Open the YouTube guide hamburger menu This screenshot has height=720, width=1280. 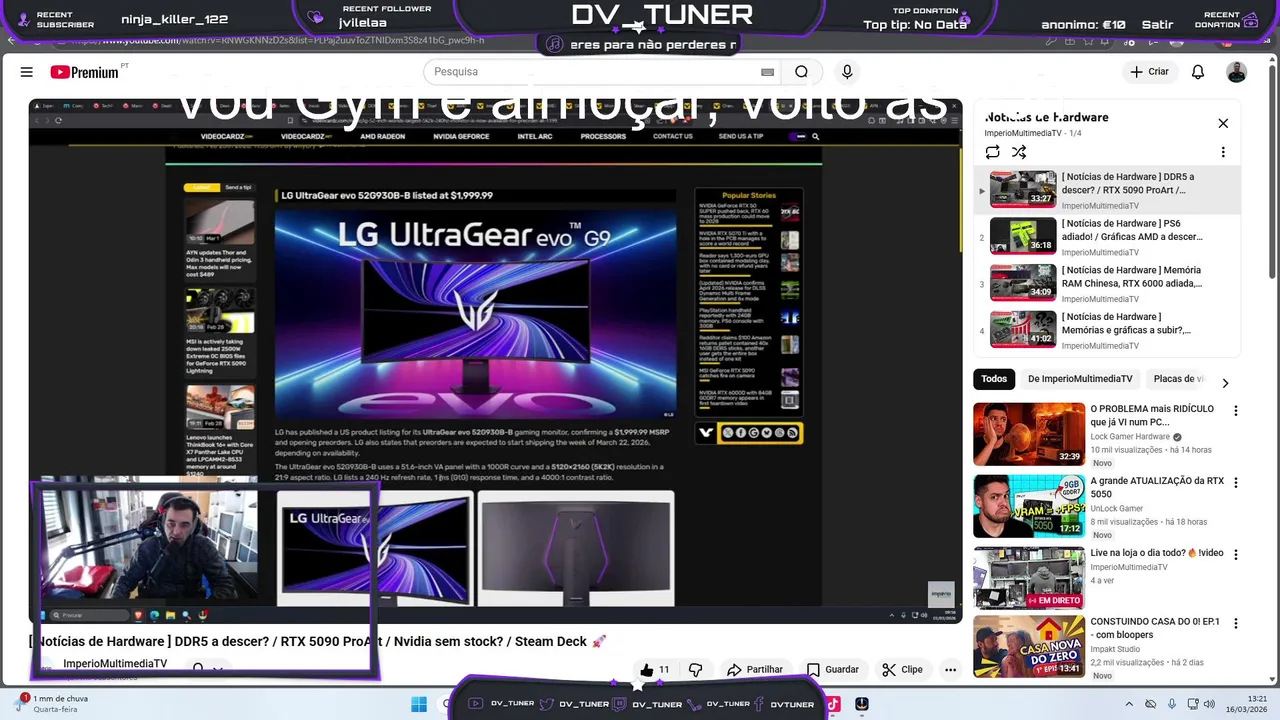(x=27, y=72)
